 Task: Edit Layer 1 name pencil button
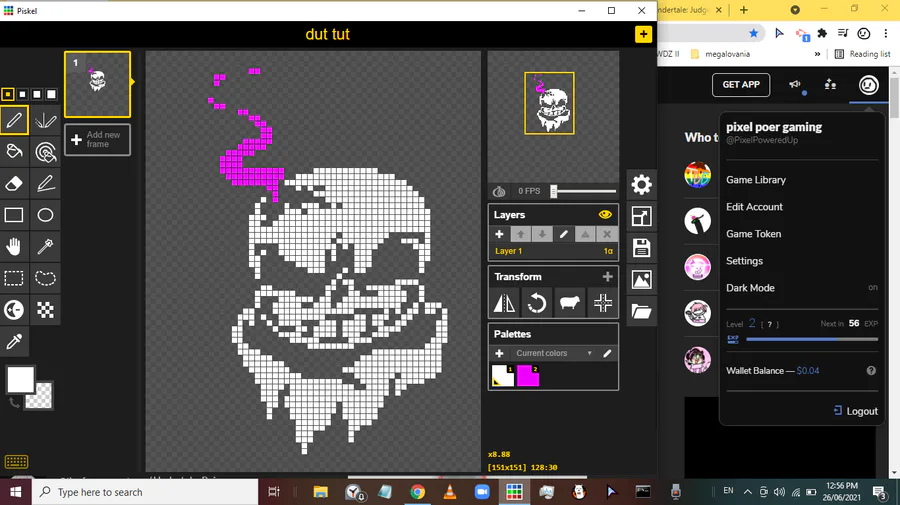pyautogui.click(x=564, y=234)
